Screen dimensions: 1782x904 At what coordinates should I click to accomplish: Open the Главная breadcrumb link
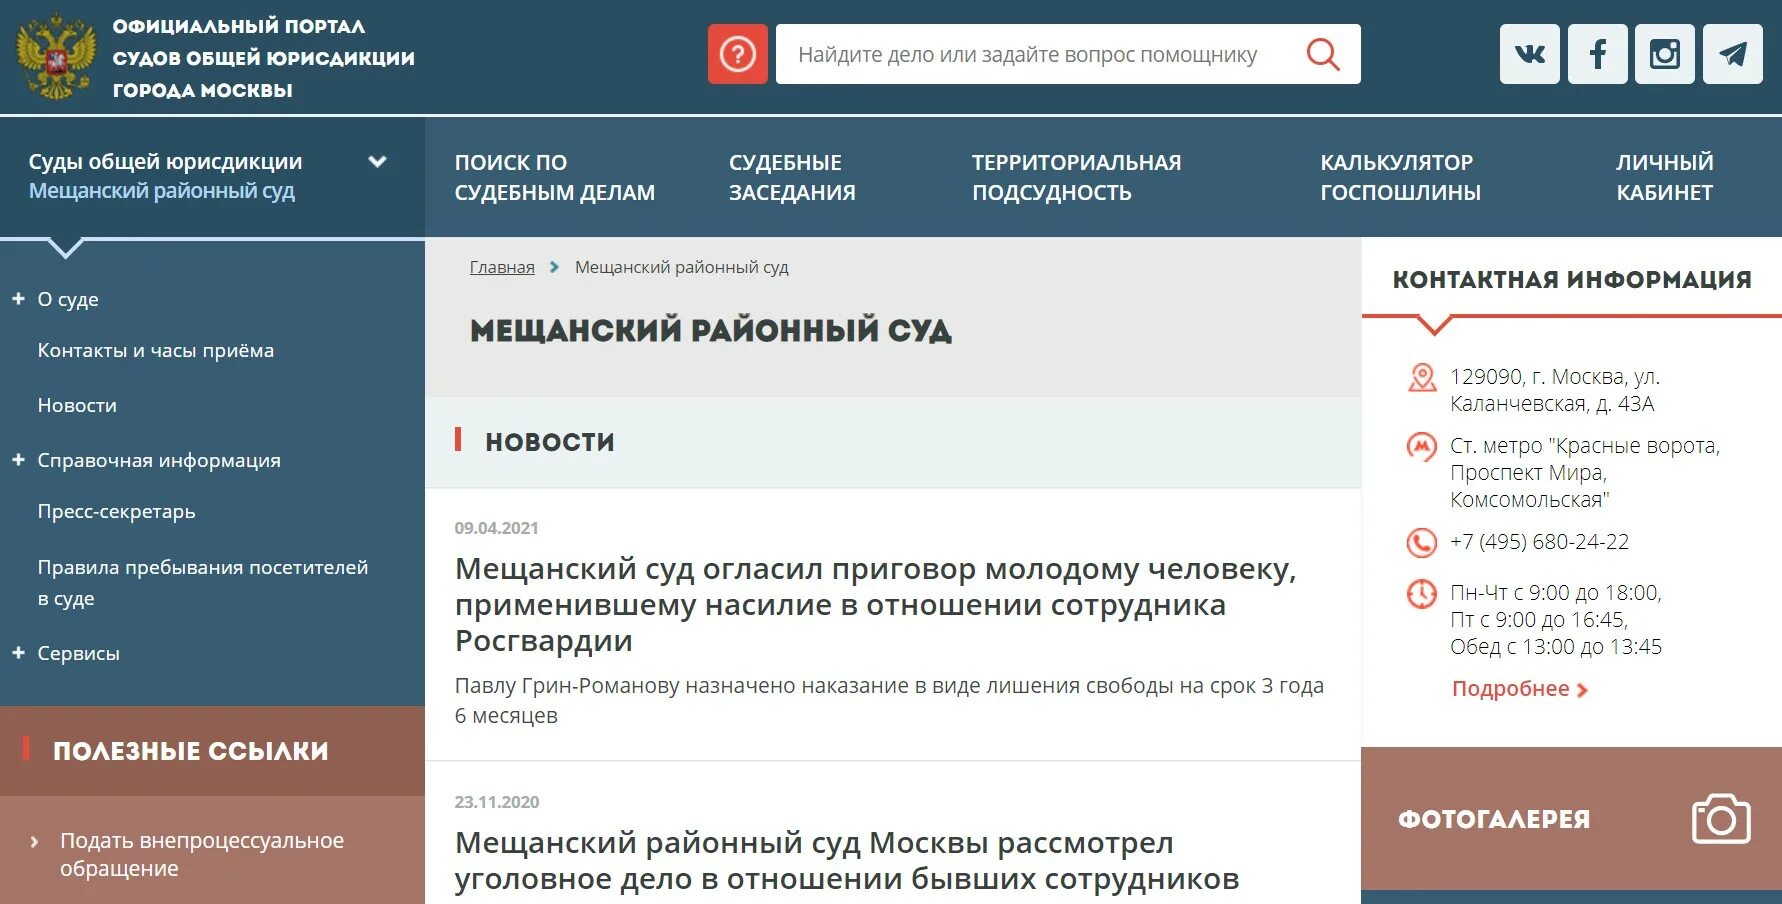point(501,267)
